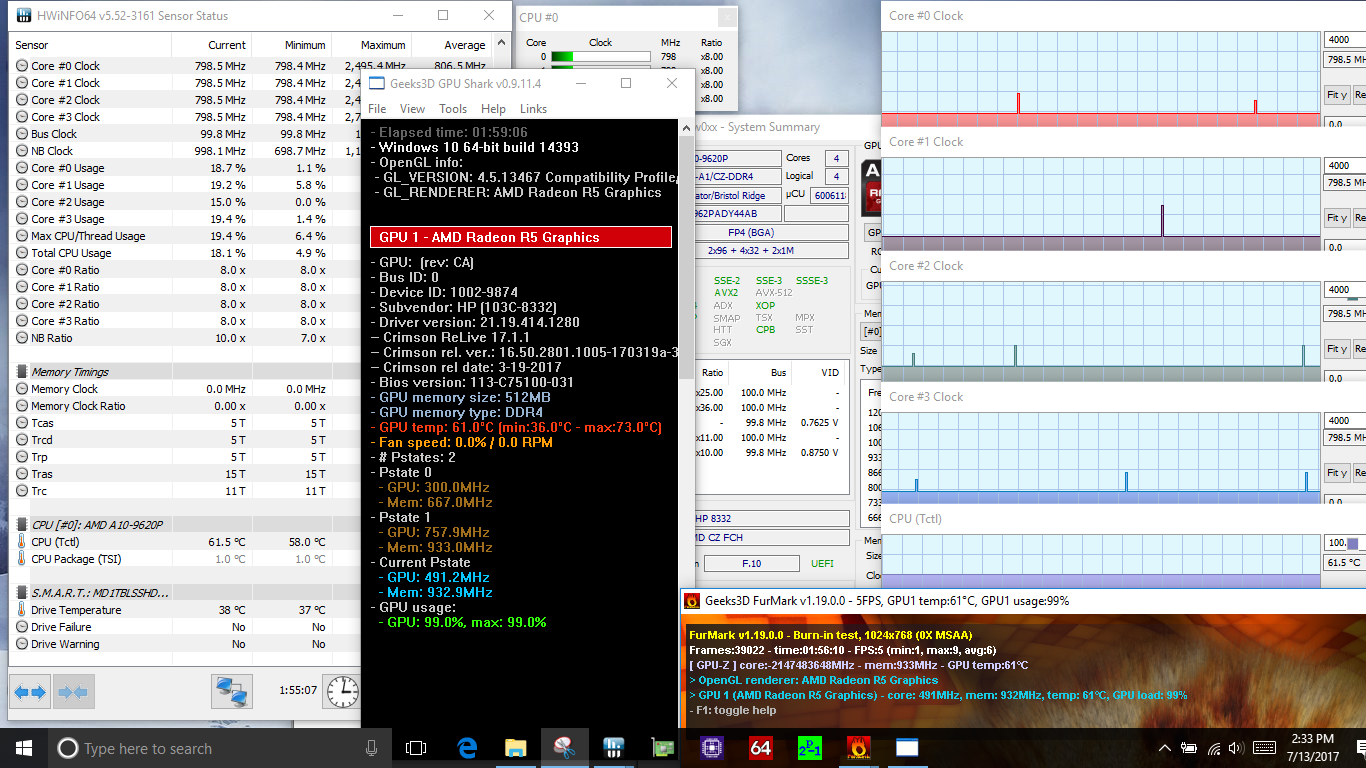Click the clock icon button in HWiNFO

click(342, 691)
